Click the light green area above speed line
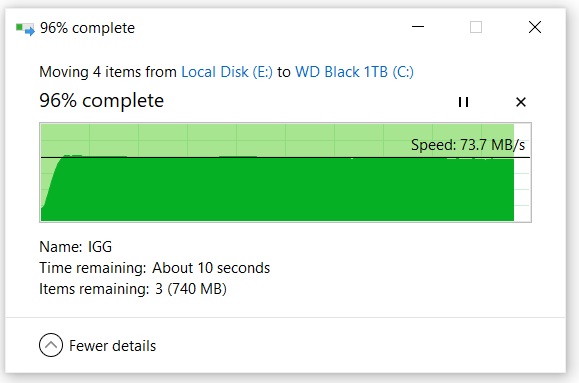 point(222,140)
